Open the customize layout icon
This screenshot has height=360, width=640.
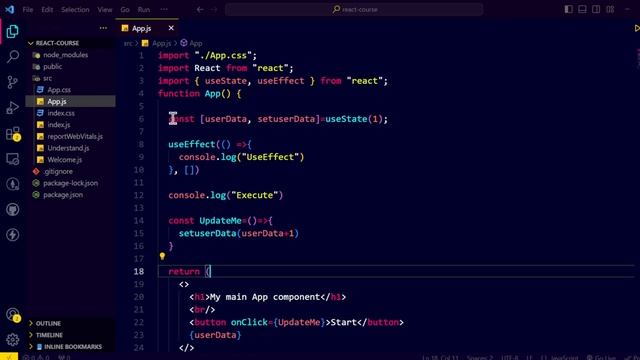tap(610, 9)
